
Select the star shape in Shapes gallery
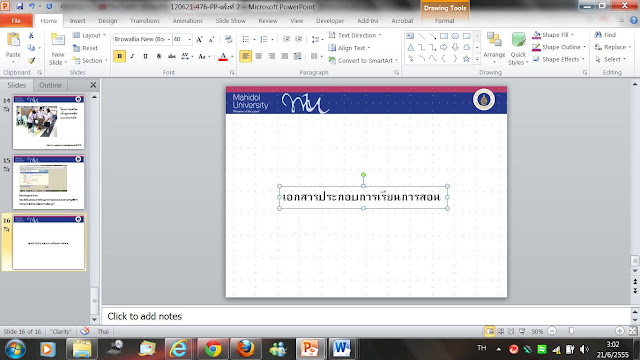click(466, 59)
